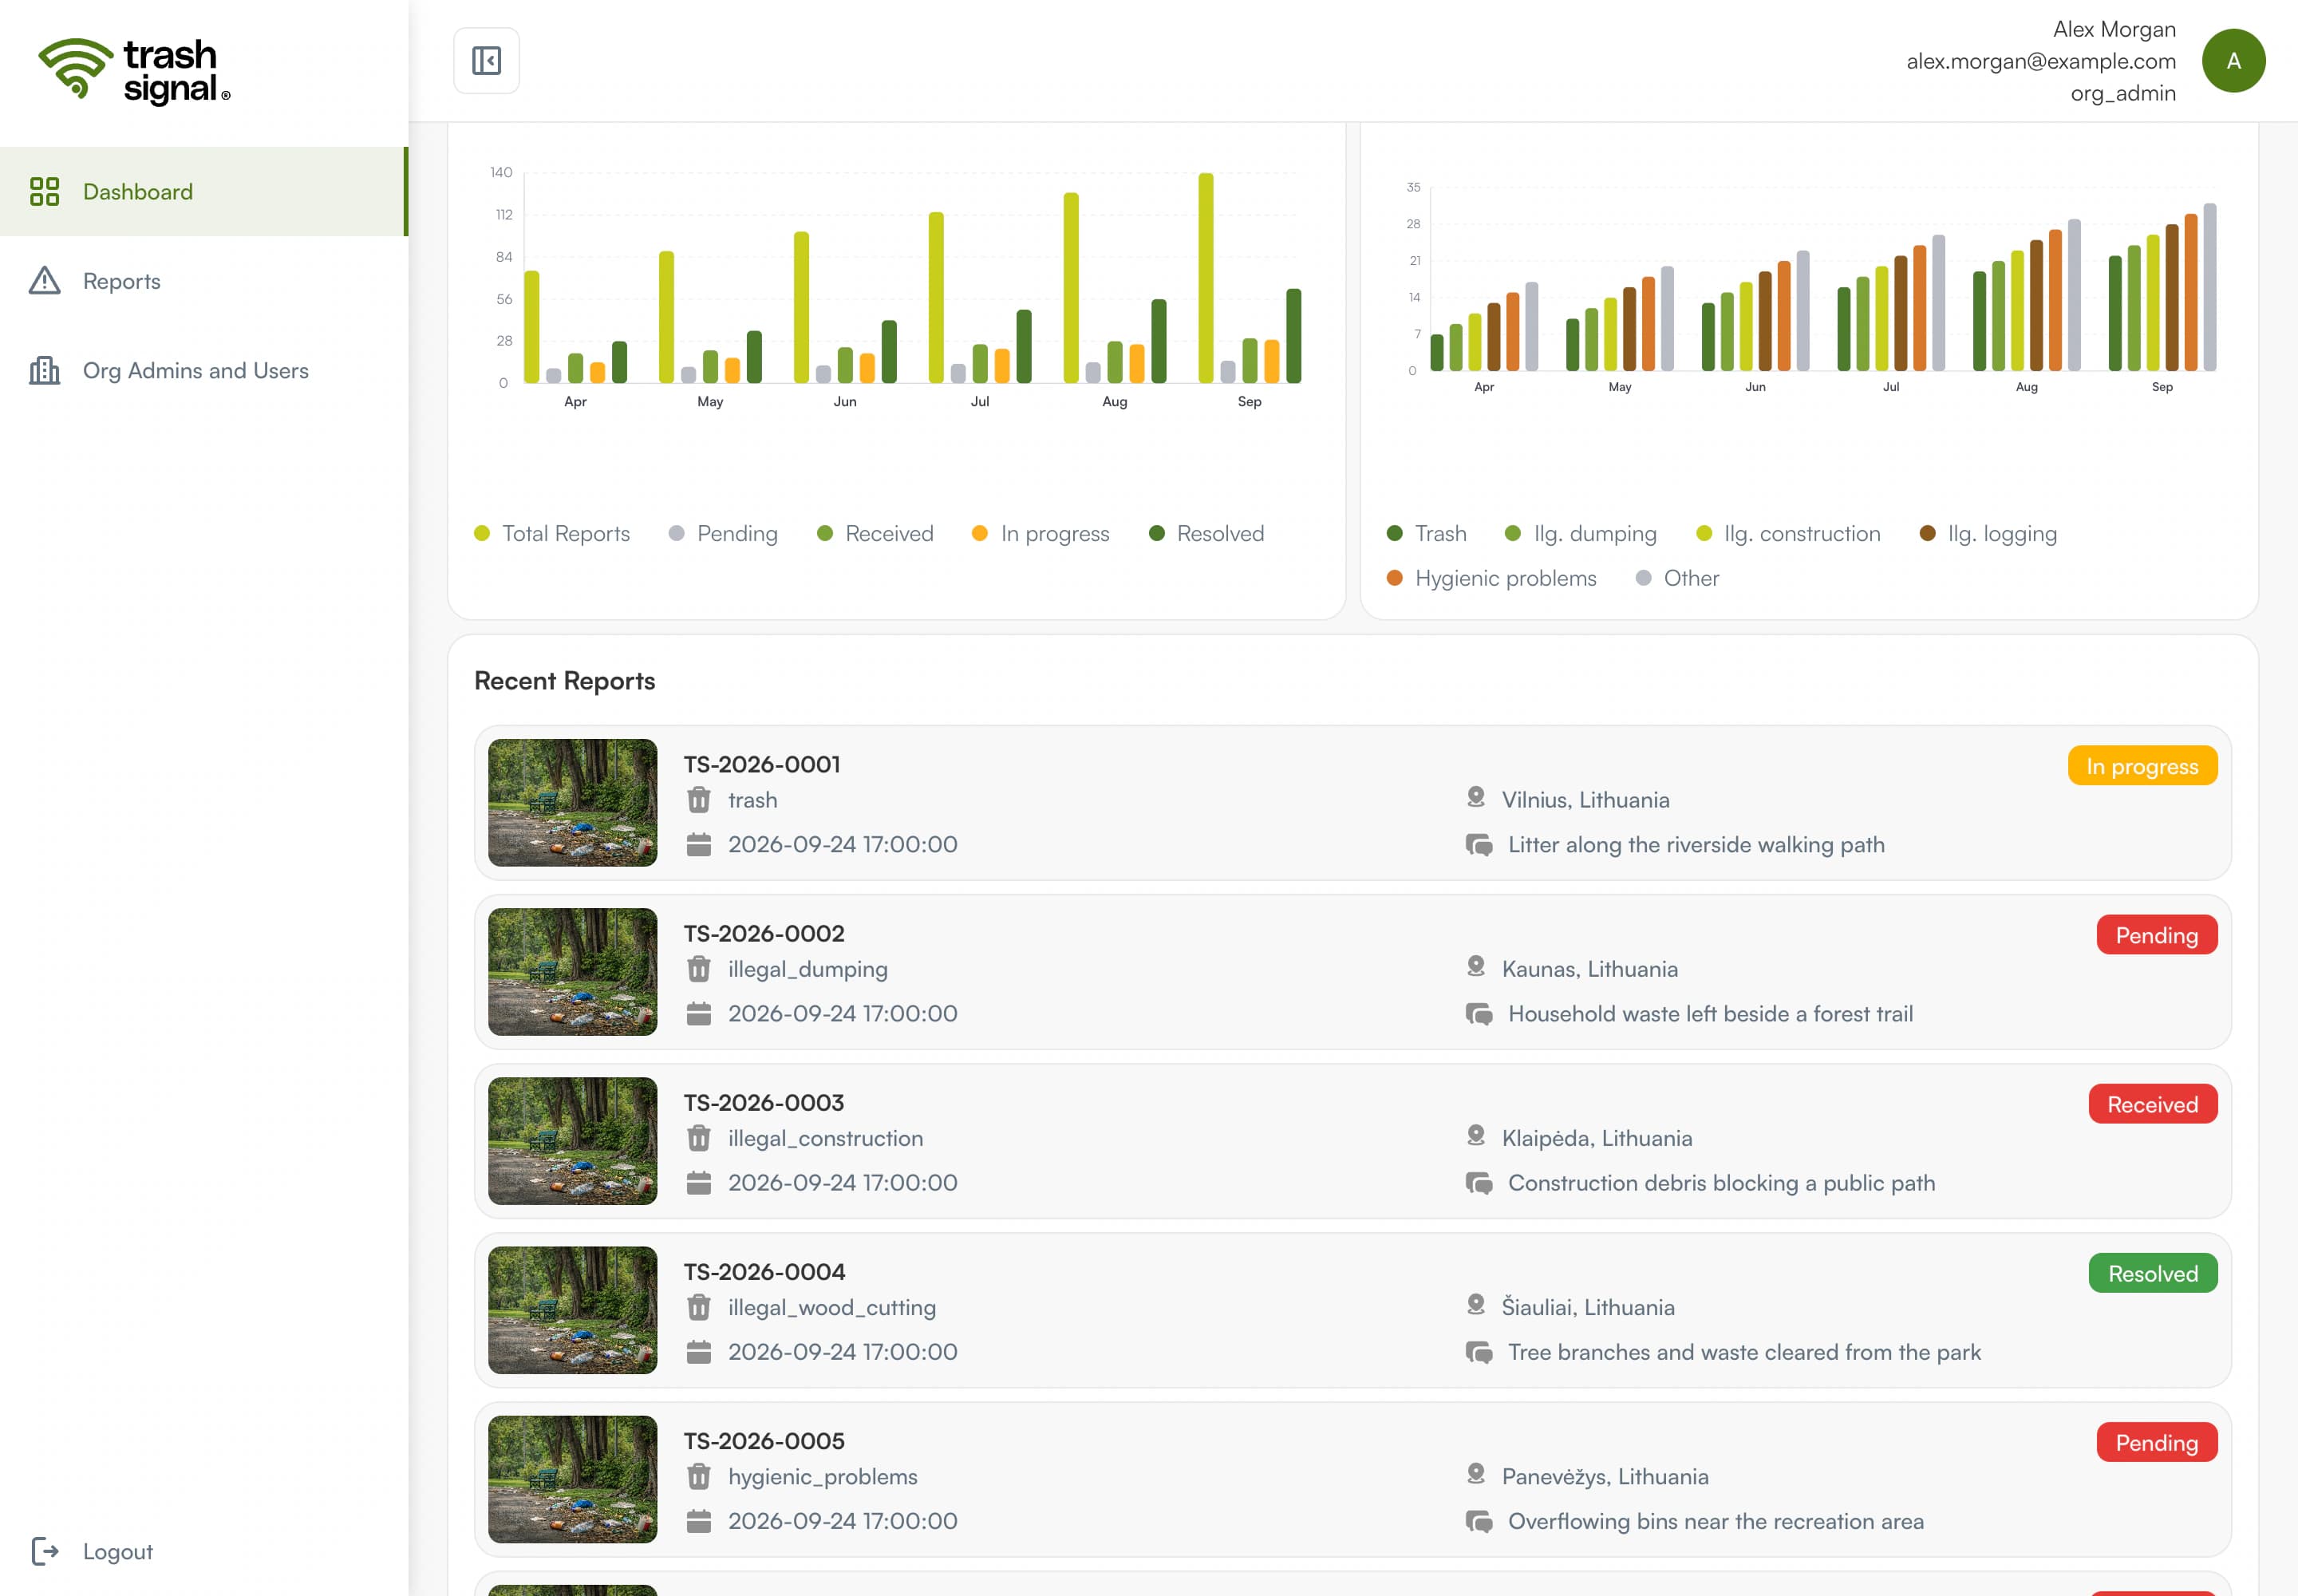Image resolution: width=2298 pixels, height=1596 pixels.
Task: Toggle Resolved legend series
Action: 1207,533
